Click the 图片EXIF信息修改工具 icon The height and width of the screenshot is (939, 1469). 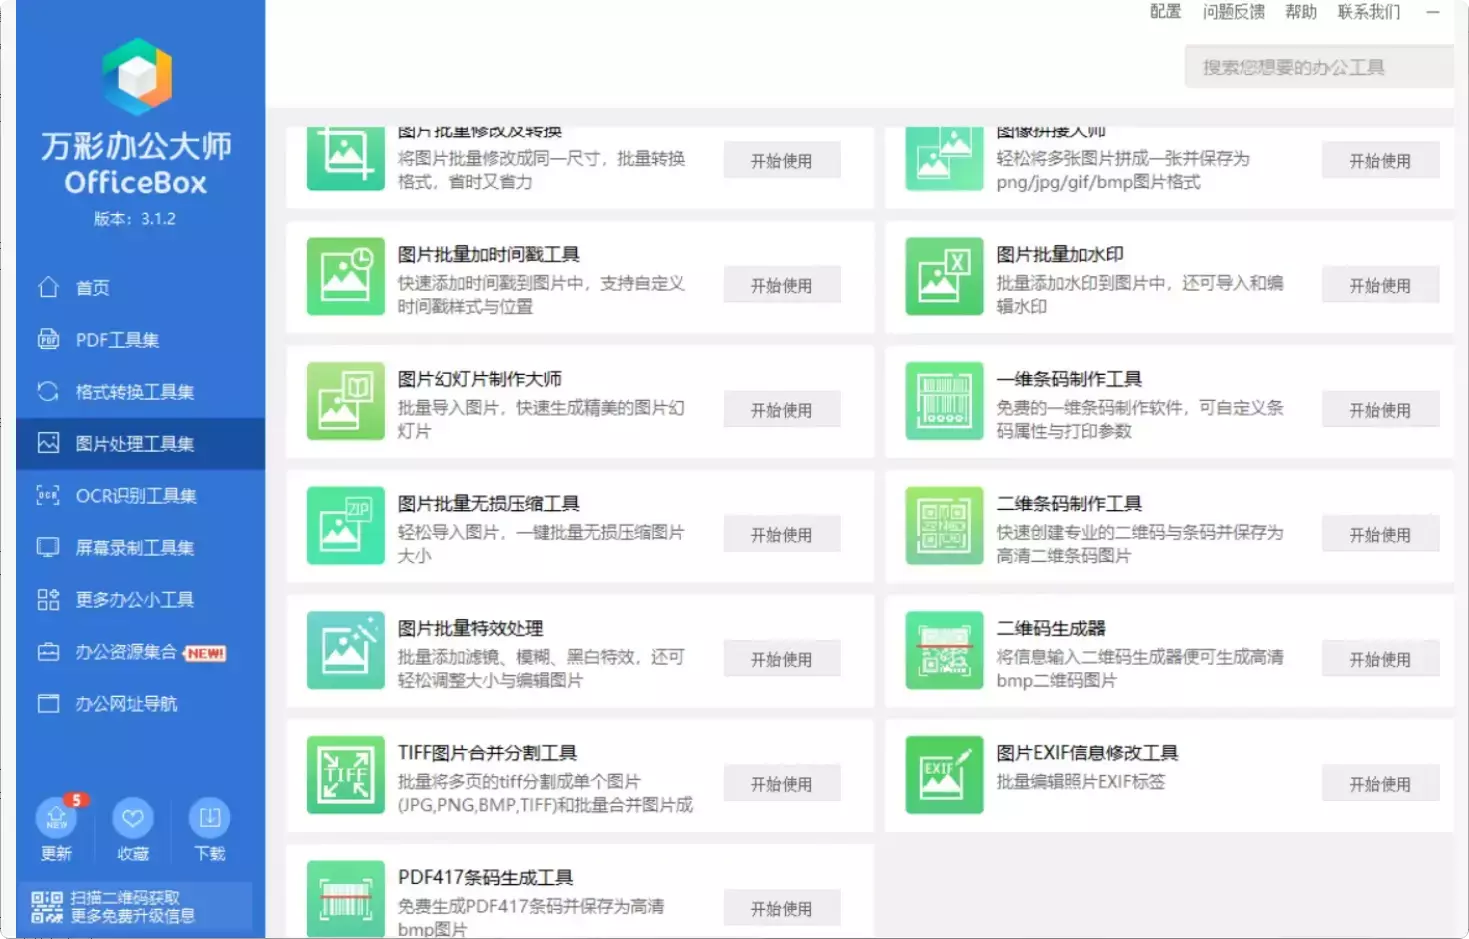coord(943,776)
